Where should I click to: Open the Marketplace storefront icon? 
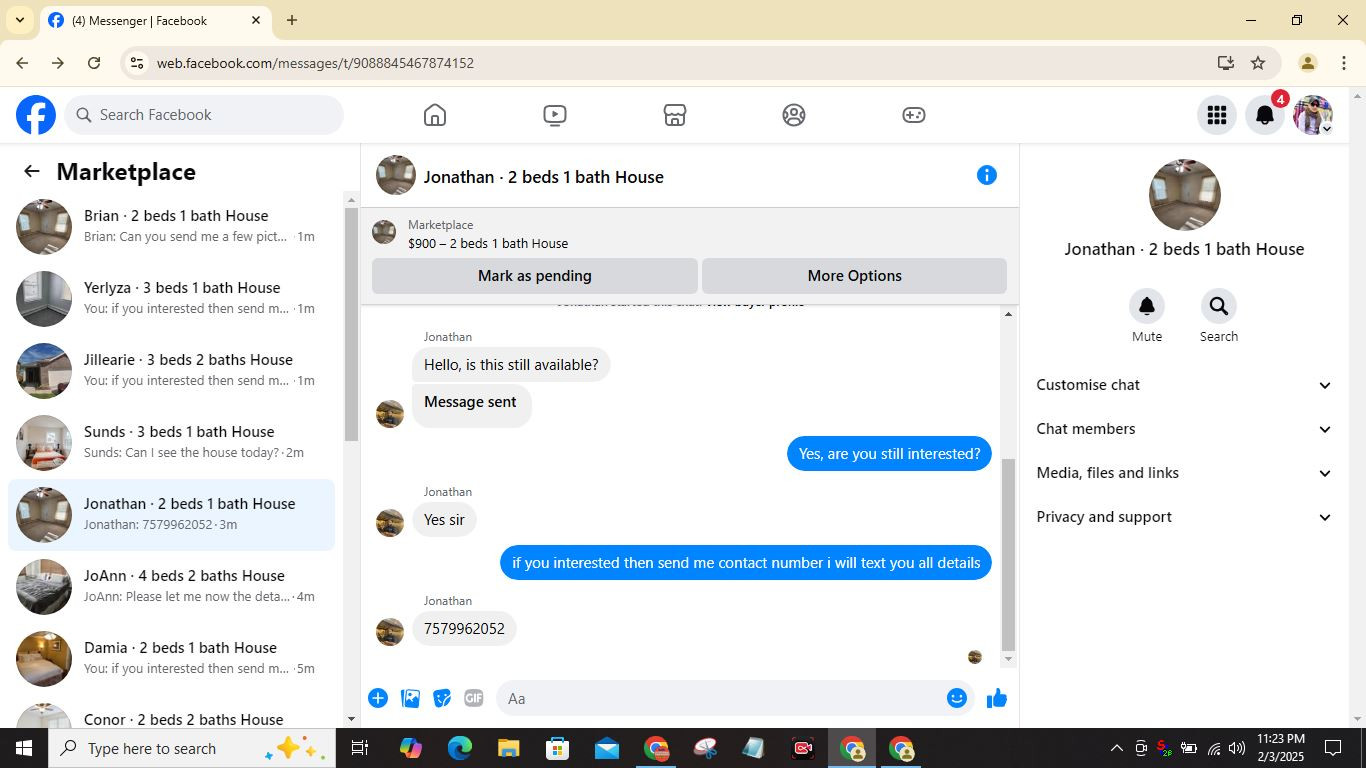(x=675, y=115)
